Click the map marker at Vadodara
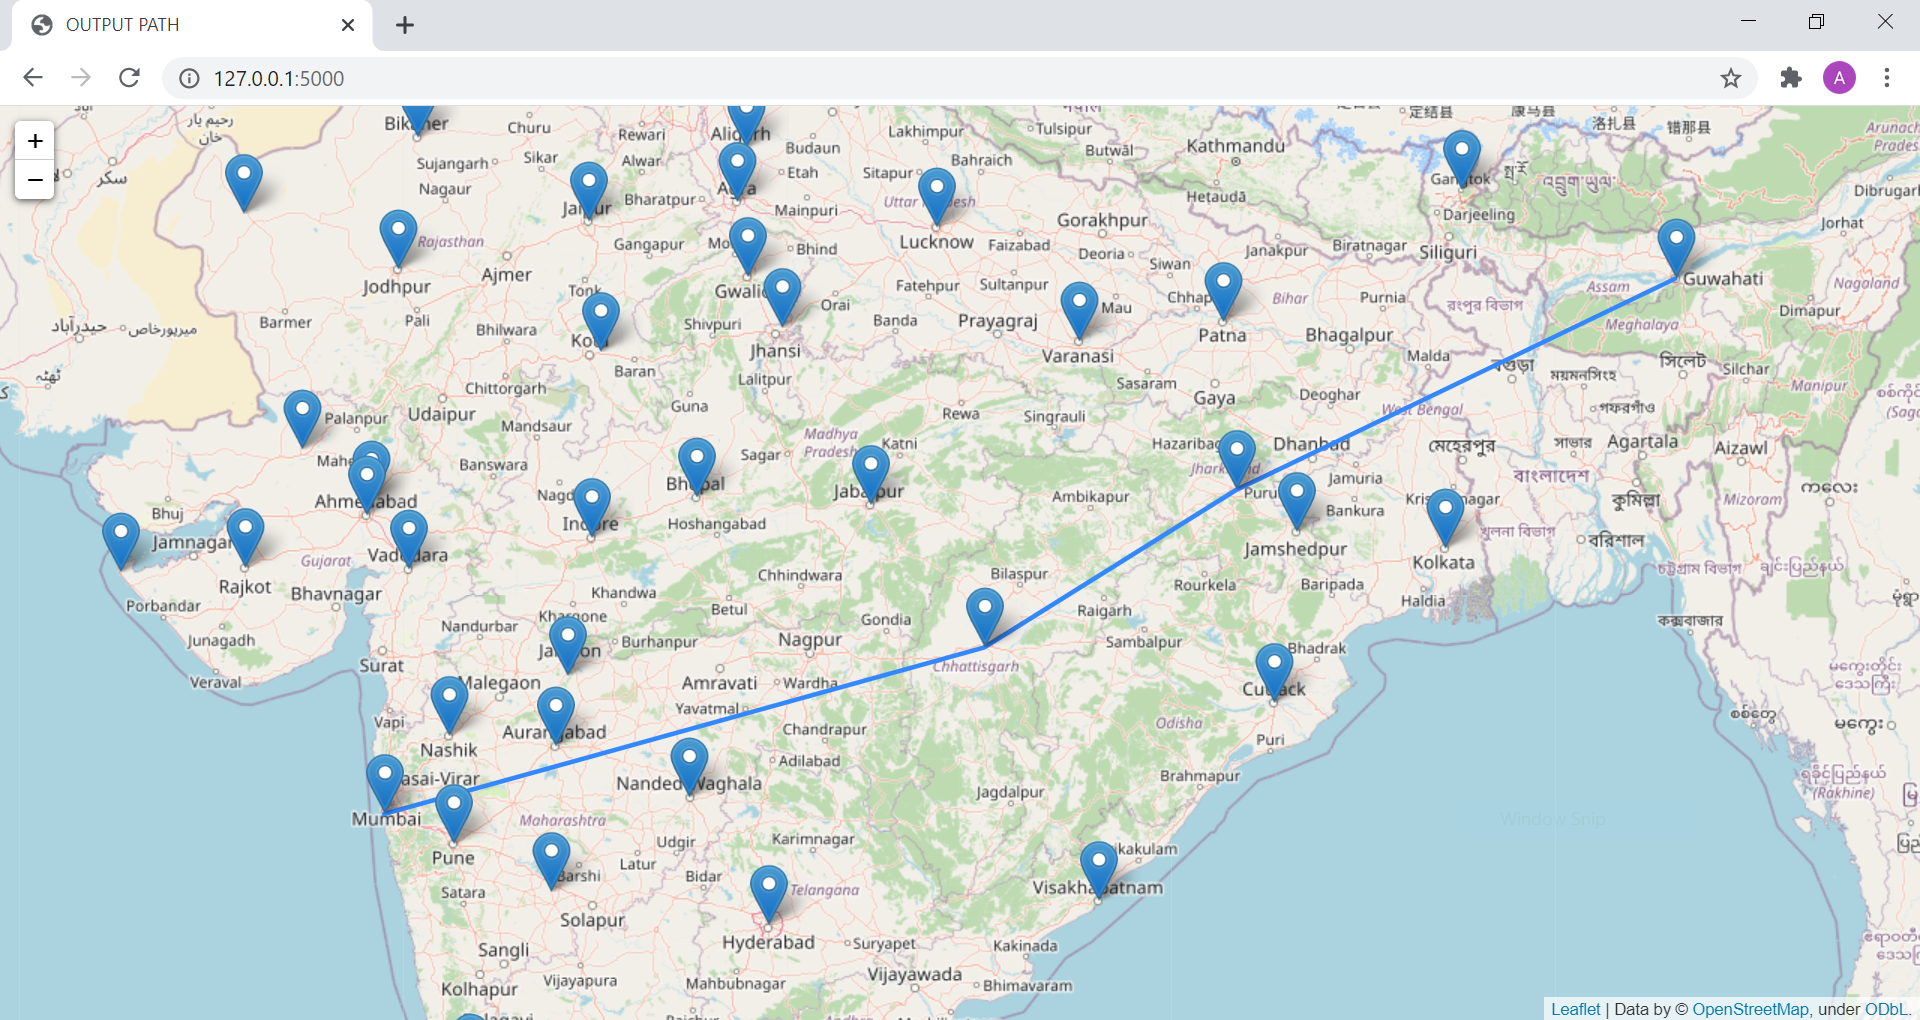Screen dimensions: 1920x1020 coord(408,539)
